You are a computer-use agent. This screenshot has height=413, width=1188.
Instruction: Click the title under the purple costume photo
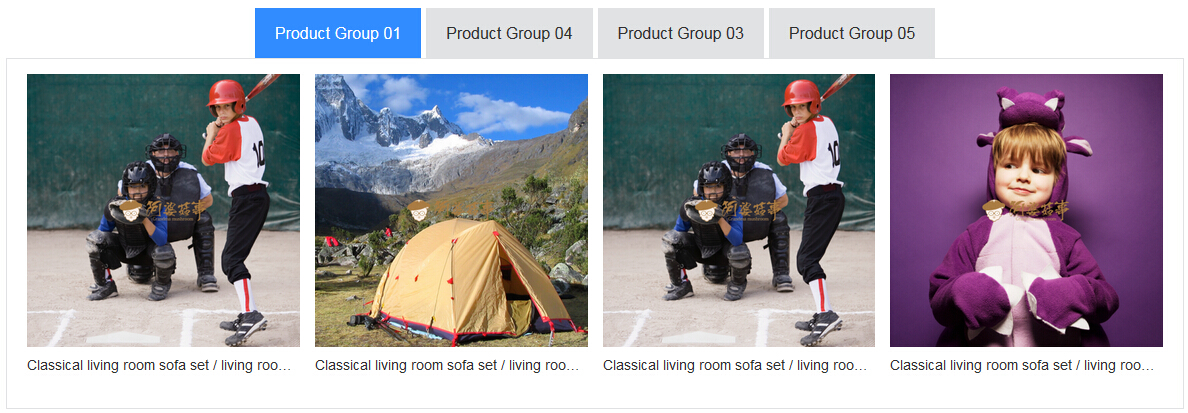pyautogui.click(x=1022, y=365)
